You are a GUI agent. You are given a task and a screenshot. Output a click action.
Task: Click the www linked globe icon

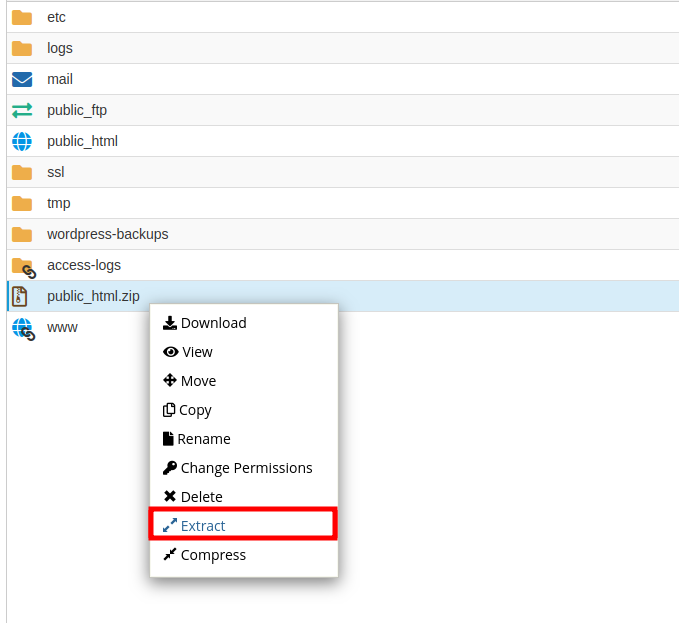coord(23,329)
